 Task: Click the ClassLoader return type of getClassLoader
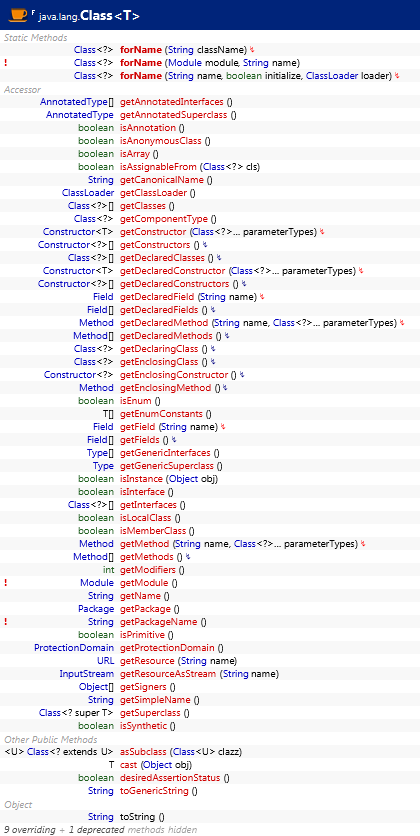[x=87, y=193]
